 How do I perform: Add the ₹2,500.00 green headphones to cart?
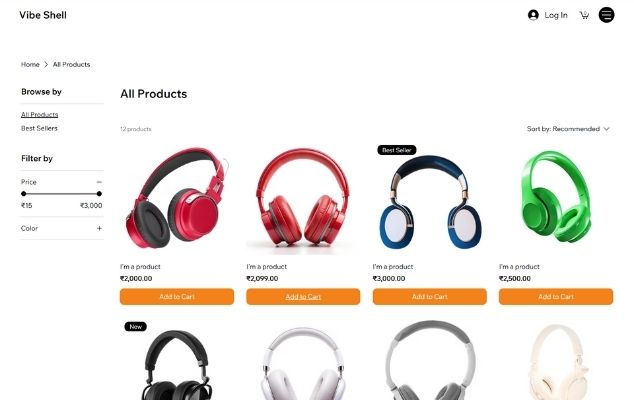556,296
